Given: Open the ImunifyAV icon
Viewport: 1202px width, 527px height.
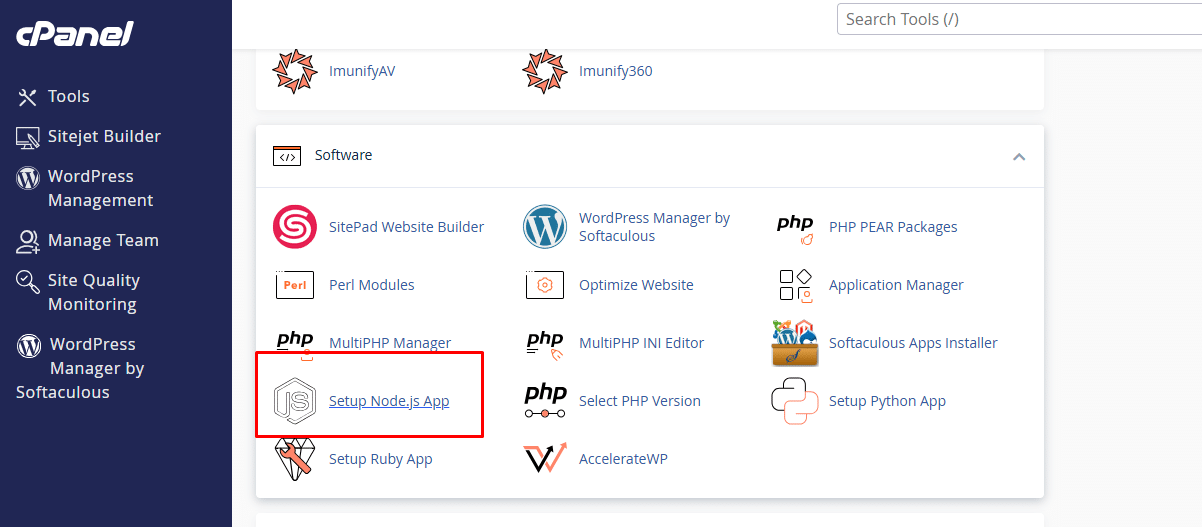Looking at the screenshot, I should (294, 71).
